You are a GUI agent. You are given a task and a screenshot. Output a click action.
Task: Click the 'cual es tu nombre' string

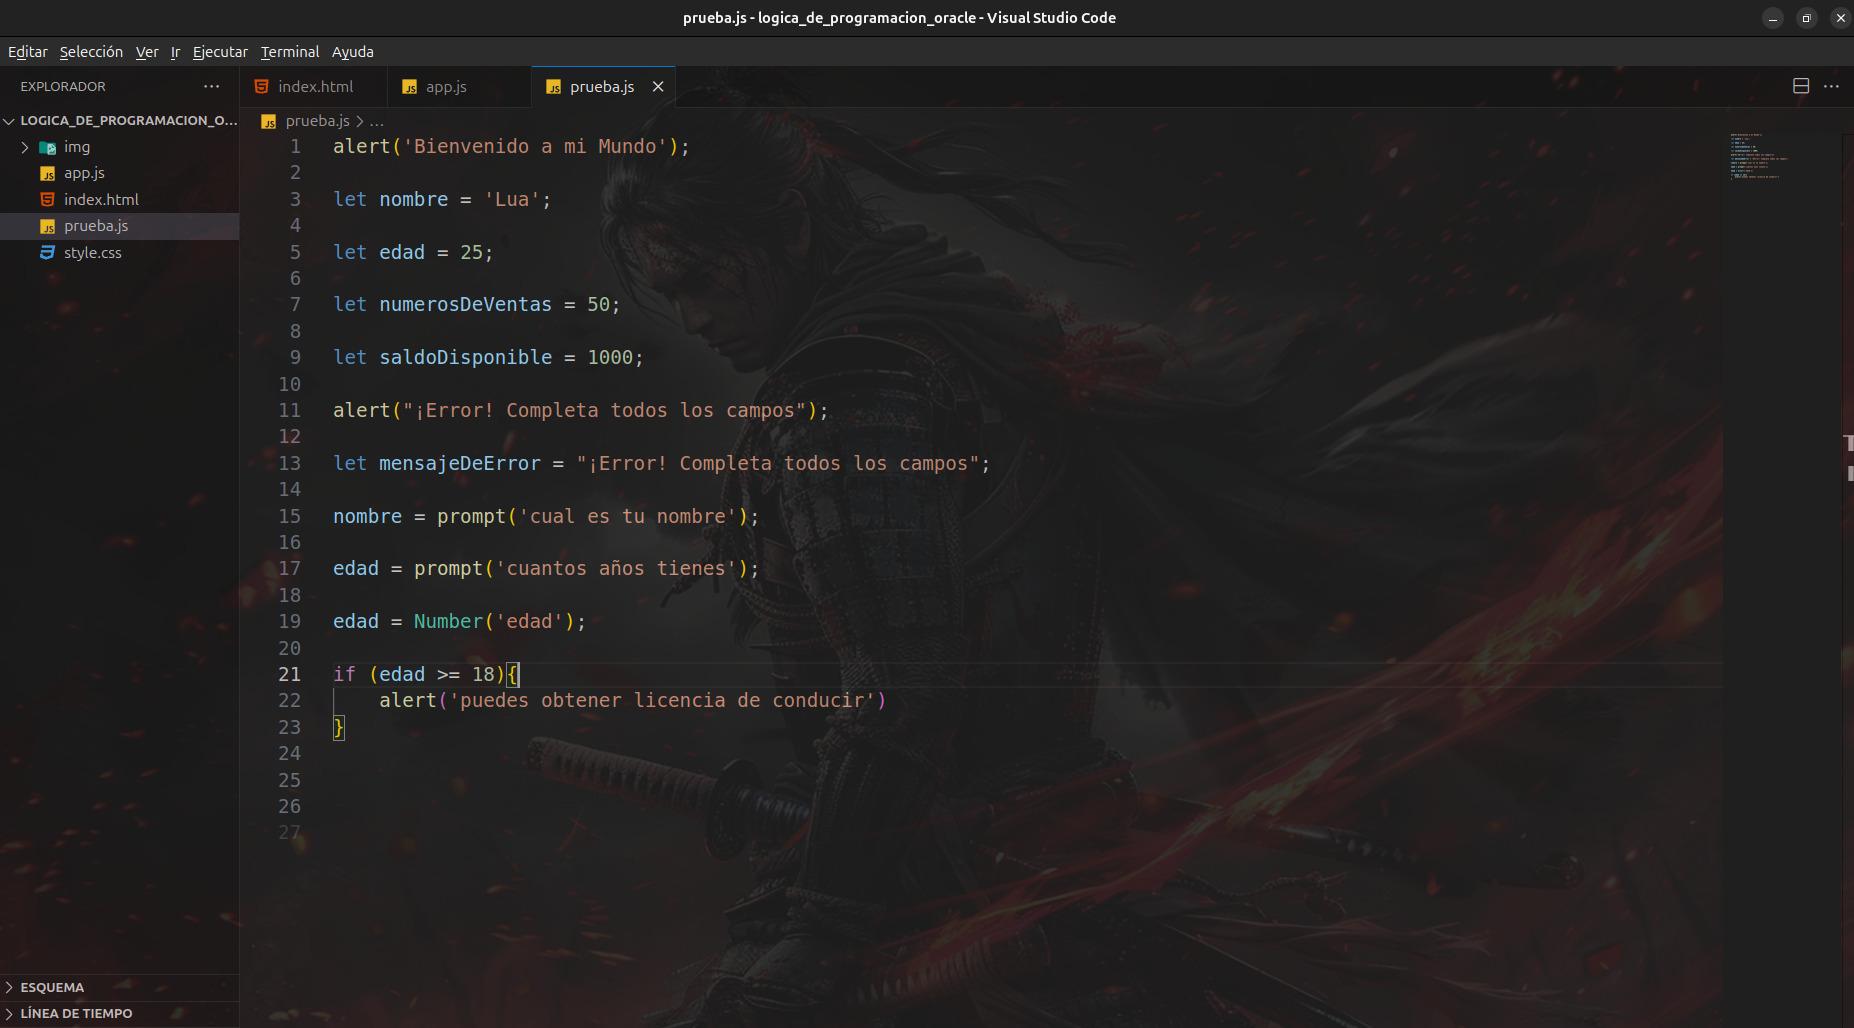point(627,516)
